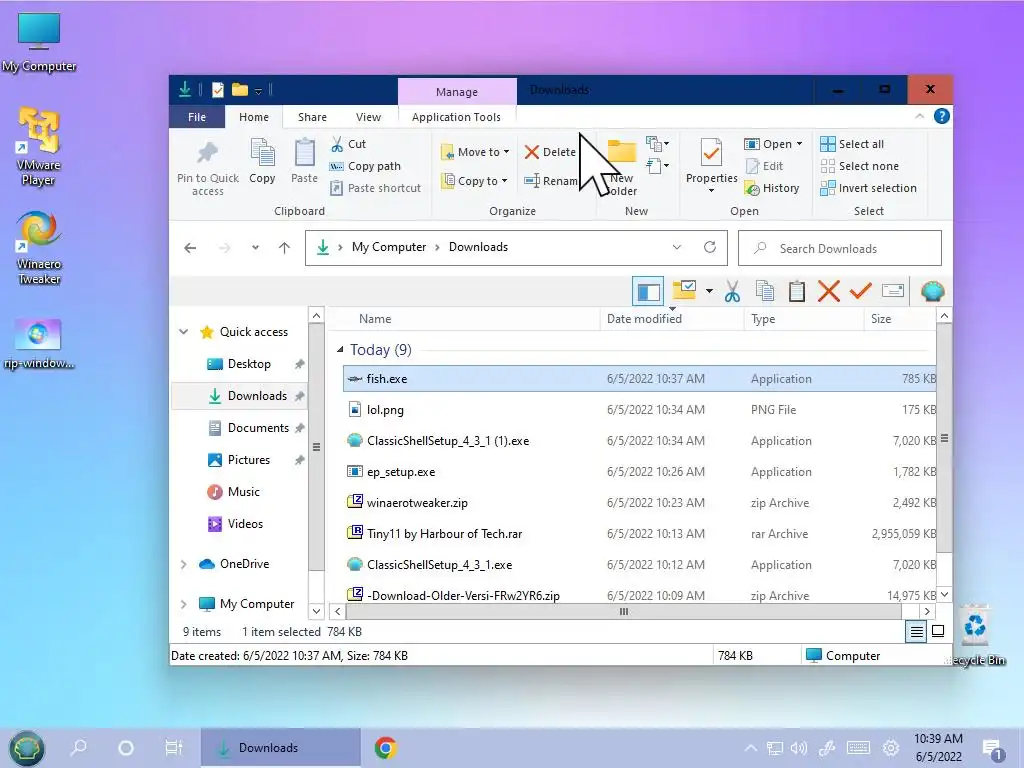Click the Start shell button on taskbar
The image size is (1024, 768).
click(25, 748)
